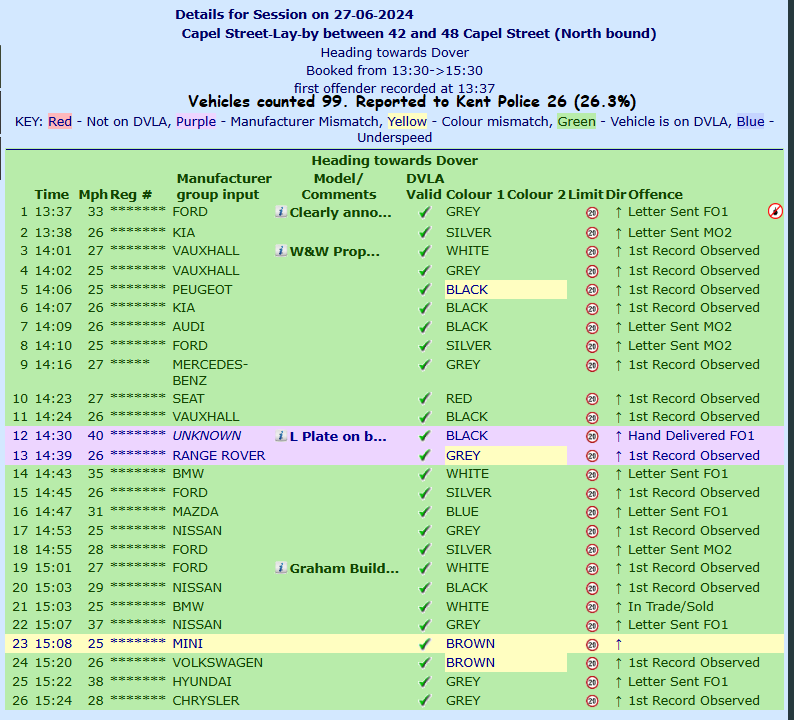Click 'UNKNOWN' manufacturer in row 12

click(207, 435)
